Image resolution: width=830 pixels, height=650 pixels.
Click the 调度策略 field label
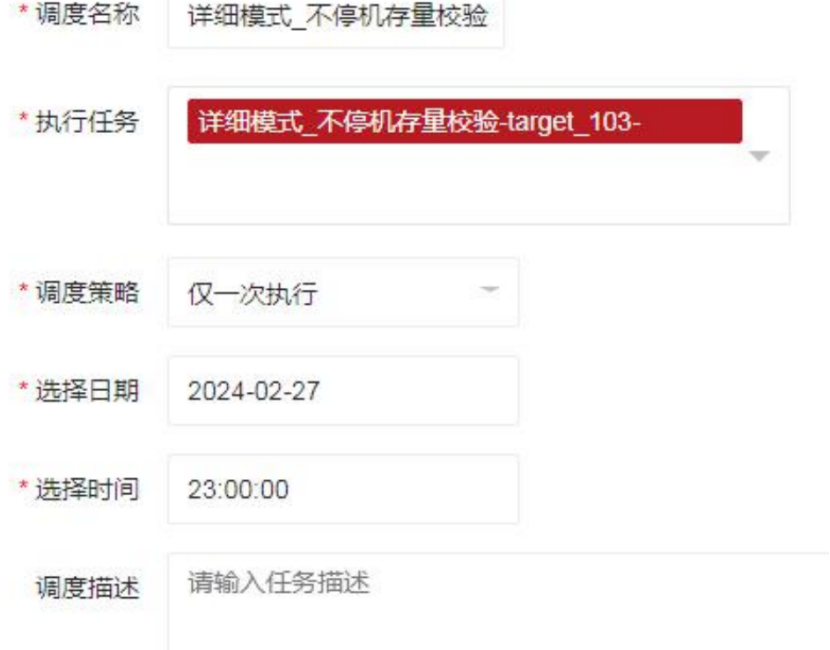[87, 292]
